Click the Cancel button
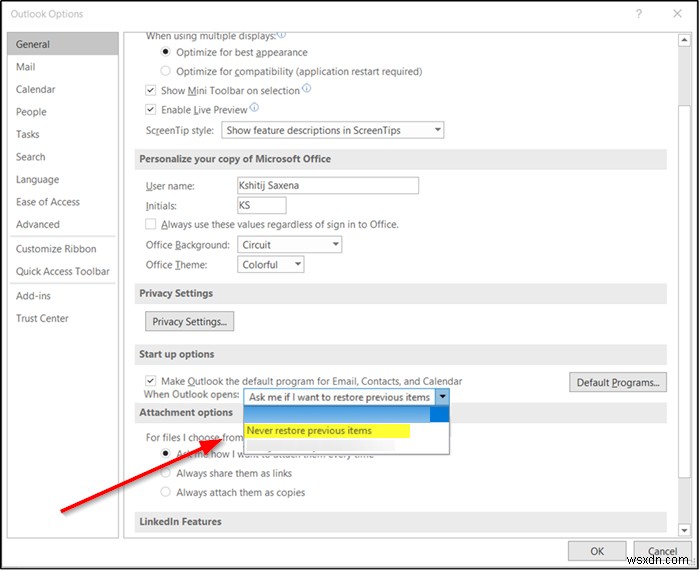 coord(662,551)
